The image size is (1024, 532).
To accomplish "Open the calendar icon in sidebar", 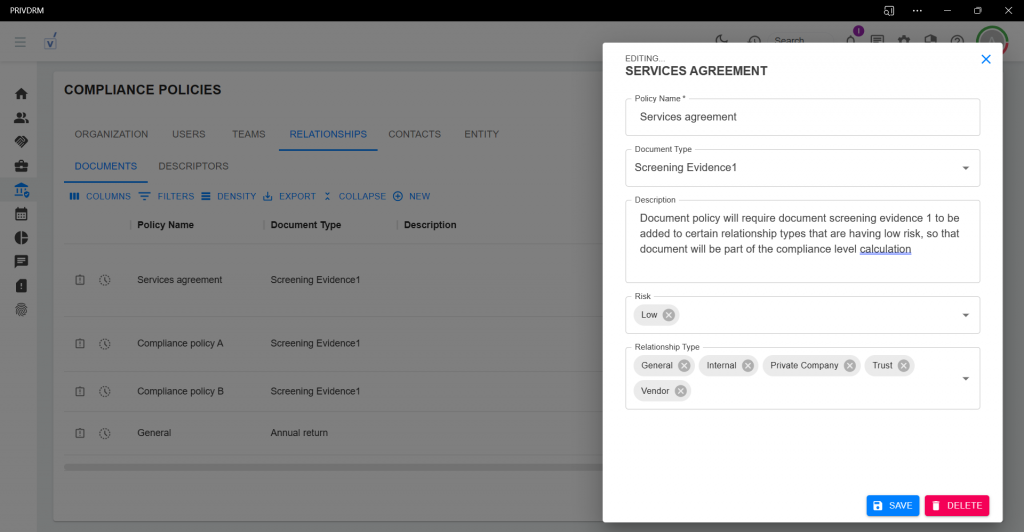I will pos(21,214).
